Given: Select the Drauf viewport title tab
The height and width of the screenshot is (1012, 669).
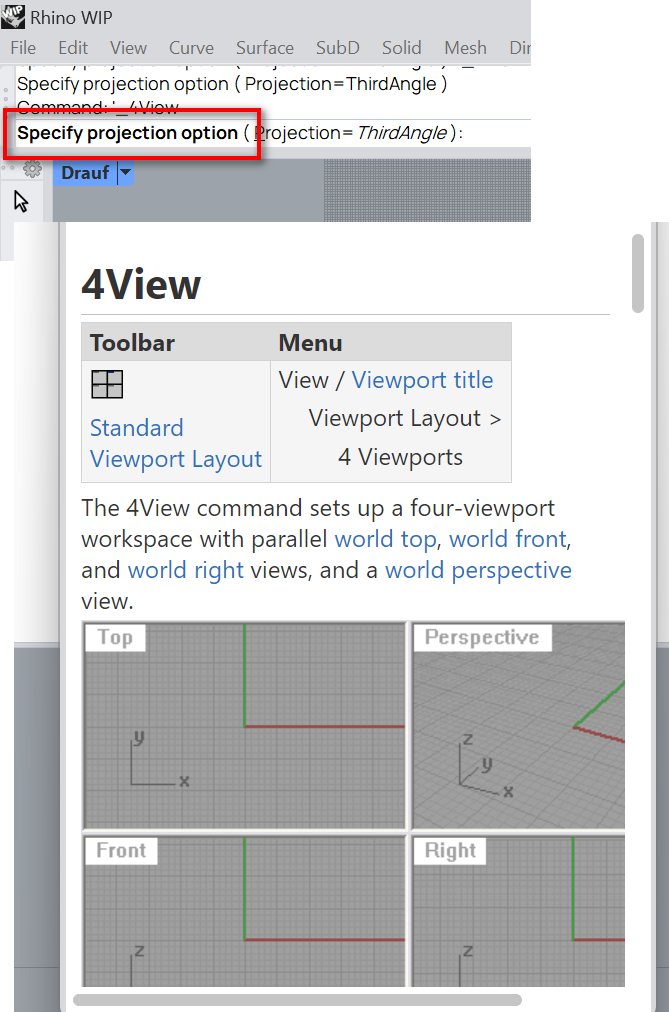Looking at the screenshot, I should 85,173.
